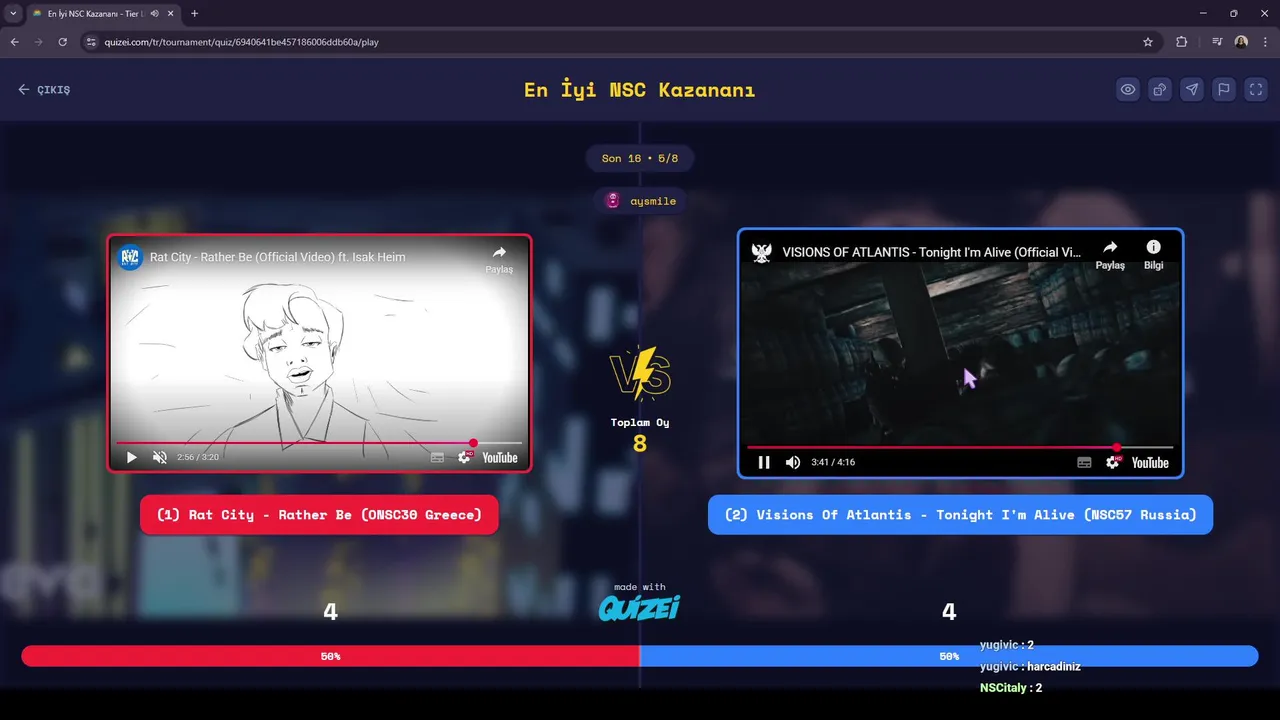
Task: Open media control icon in browser toolbar
Action: pyautogui.click(x=1216, y=42)
